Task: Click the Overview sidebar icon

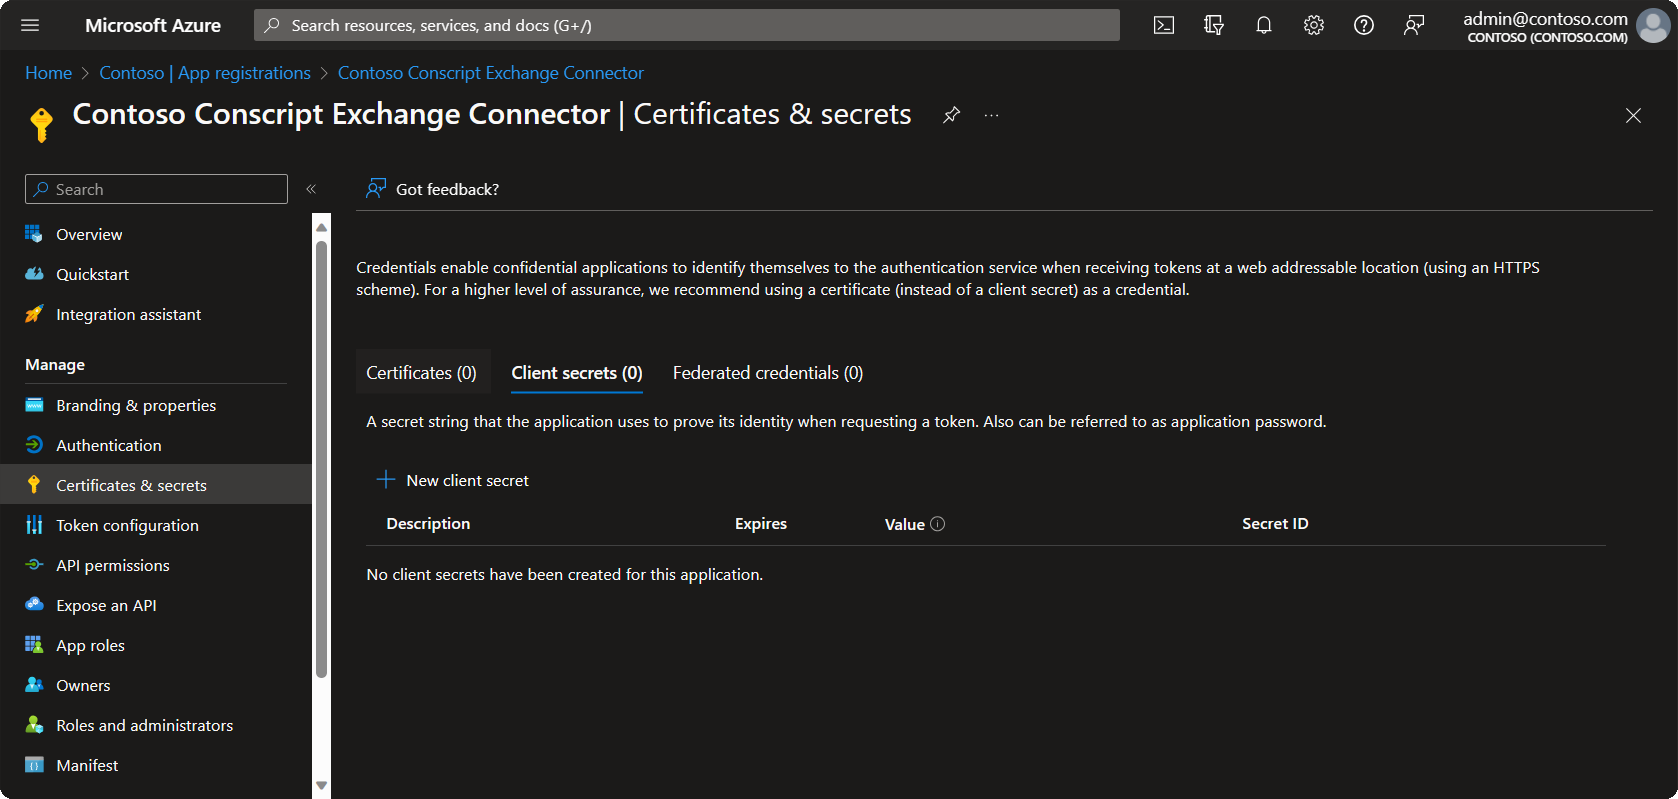Action: pos(34,234)
